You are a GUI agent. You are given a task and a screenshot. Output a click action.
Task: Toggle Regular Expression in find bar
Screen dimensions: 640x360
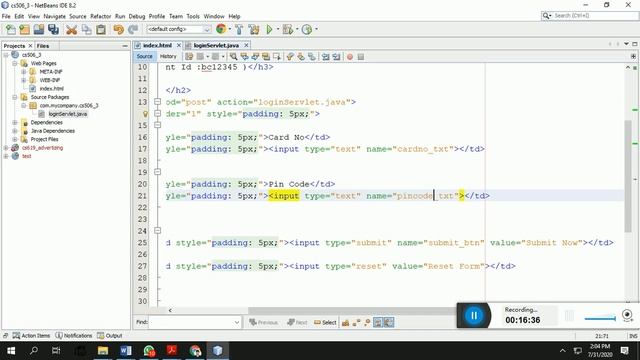click(367, 322)
